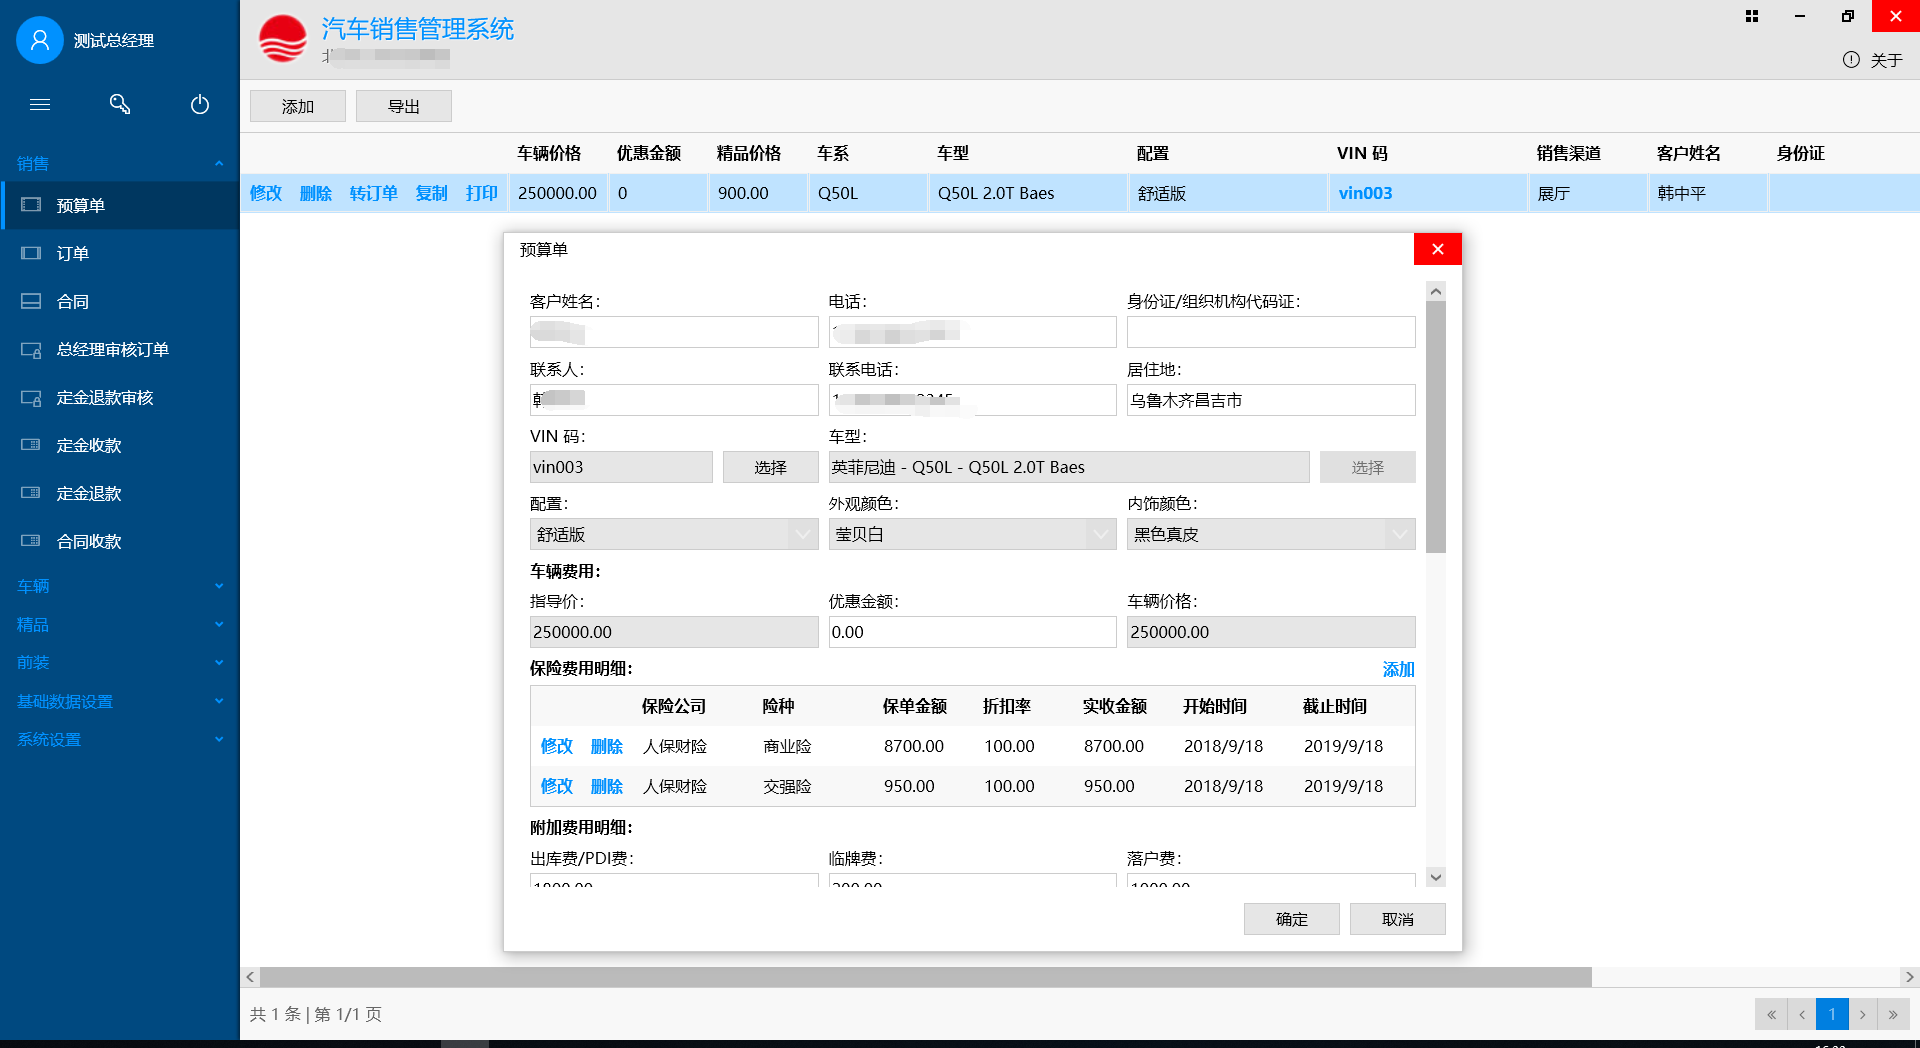Open the 配置 dropdown showing 舒适版
The width and height of the screenshot is (1920, 1048).
point(802,534)
